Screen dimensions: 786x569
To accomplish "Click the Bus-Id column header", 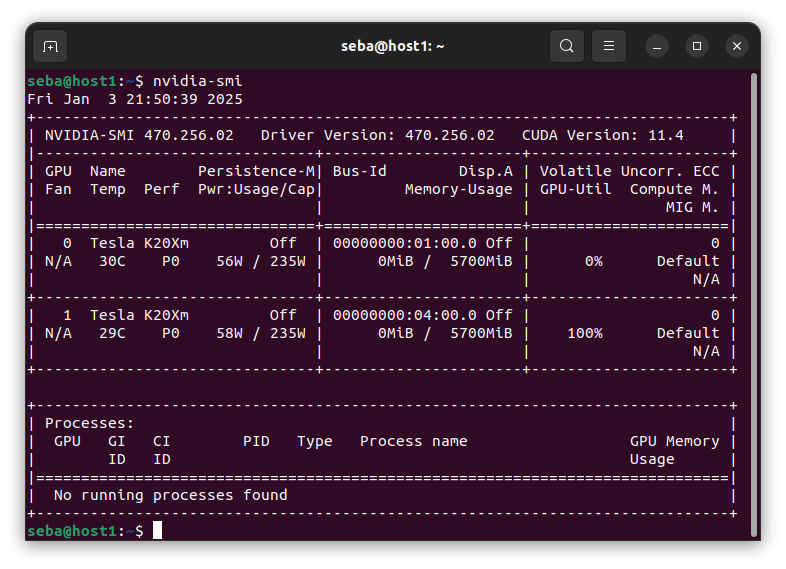I will [x=359, y=171].
